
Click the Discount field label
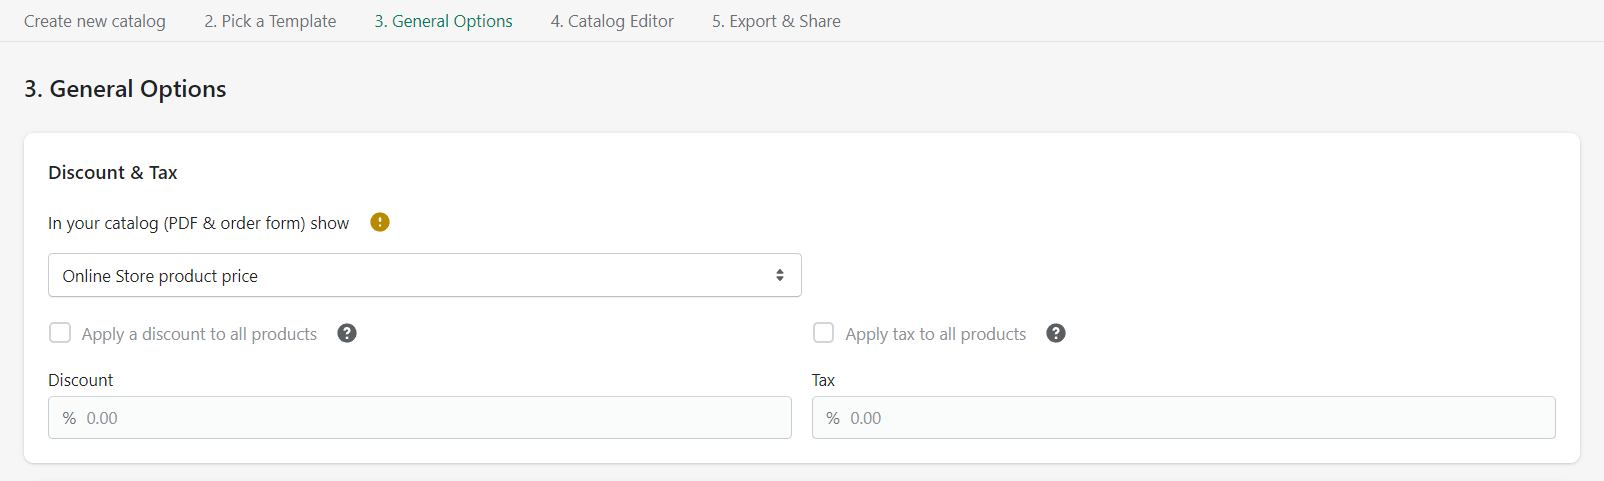[81, 380]
